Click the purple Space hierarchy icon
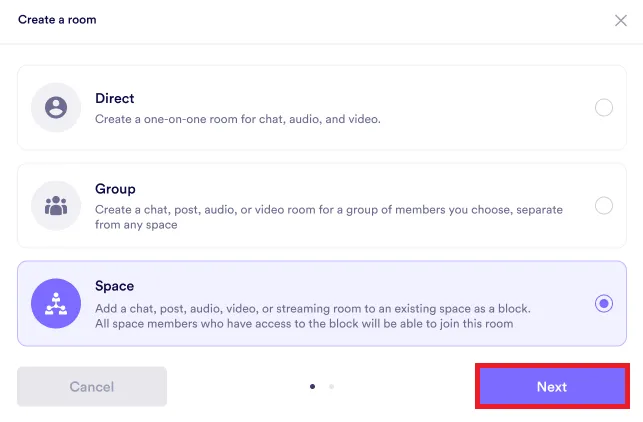The height and width of the screenshot is (422, 643). point(56,303)
